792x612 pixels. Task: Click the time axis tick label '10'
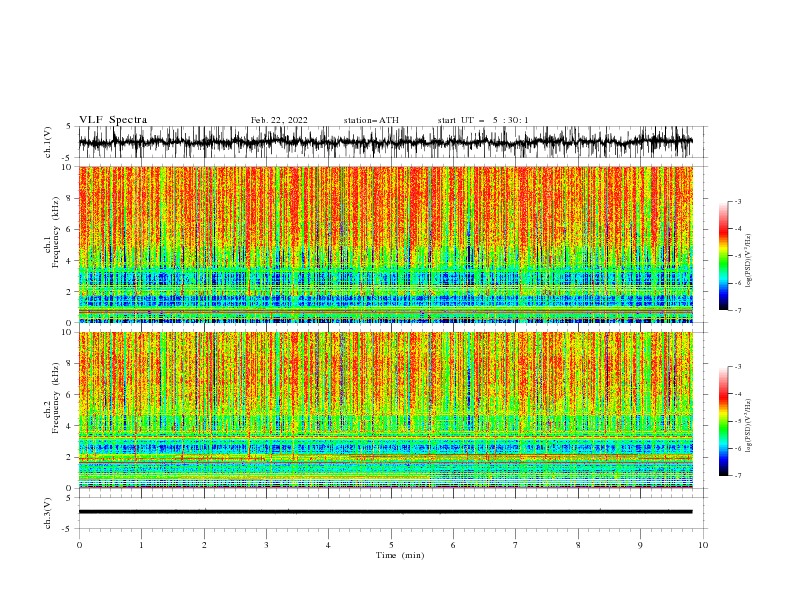click(x=703, y=545)
